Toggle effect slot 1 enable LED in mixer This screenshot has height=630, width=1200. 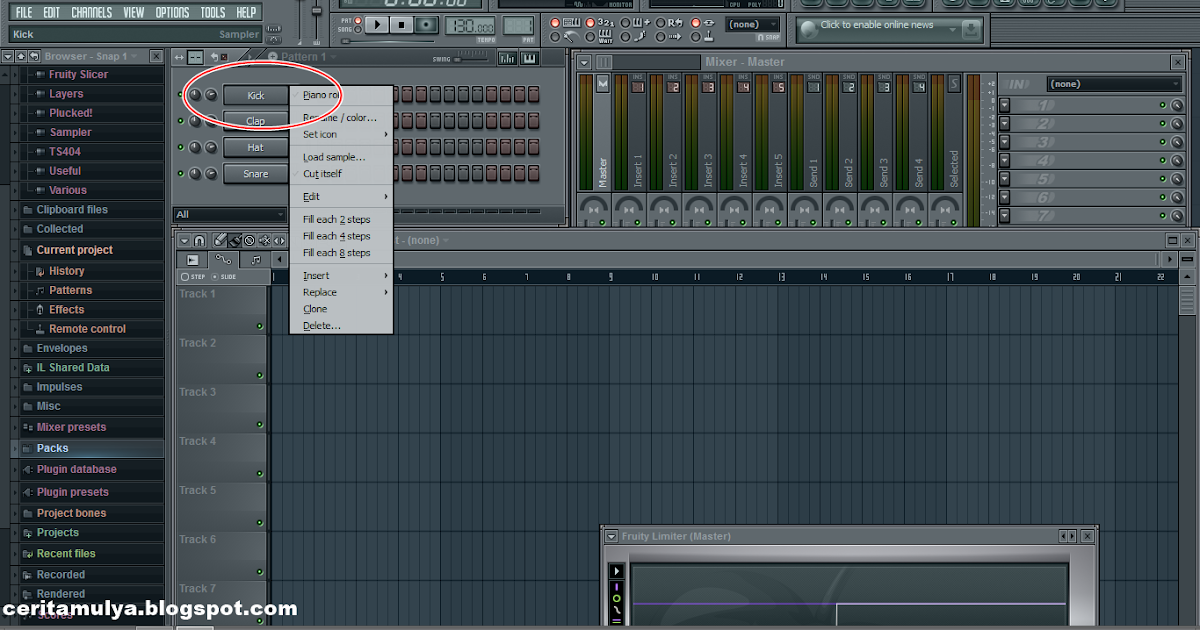(1162, 105)
